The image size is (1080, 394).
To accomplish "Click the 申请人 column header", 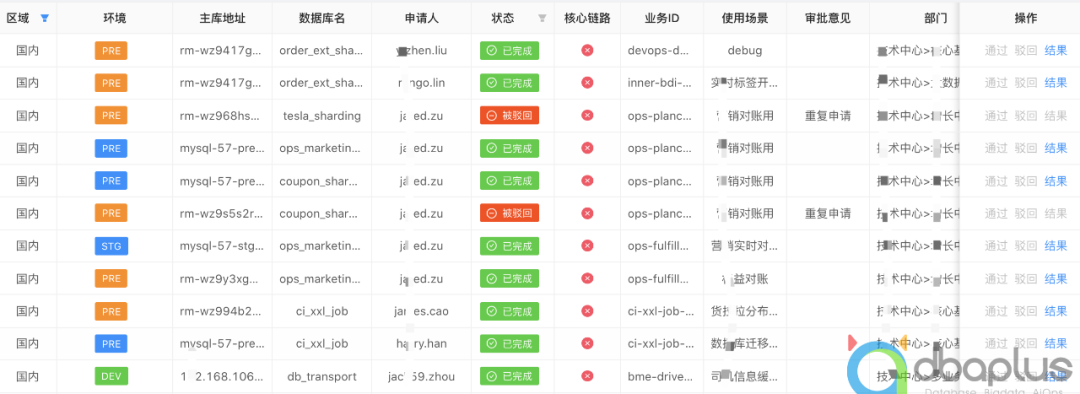I will 422,19.
